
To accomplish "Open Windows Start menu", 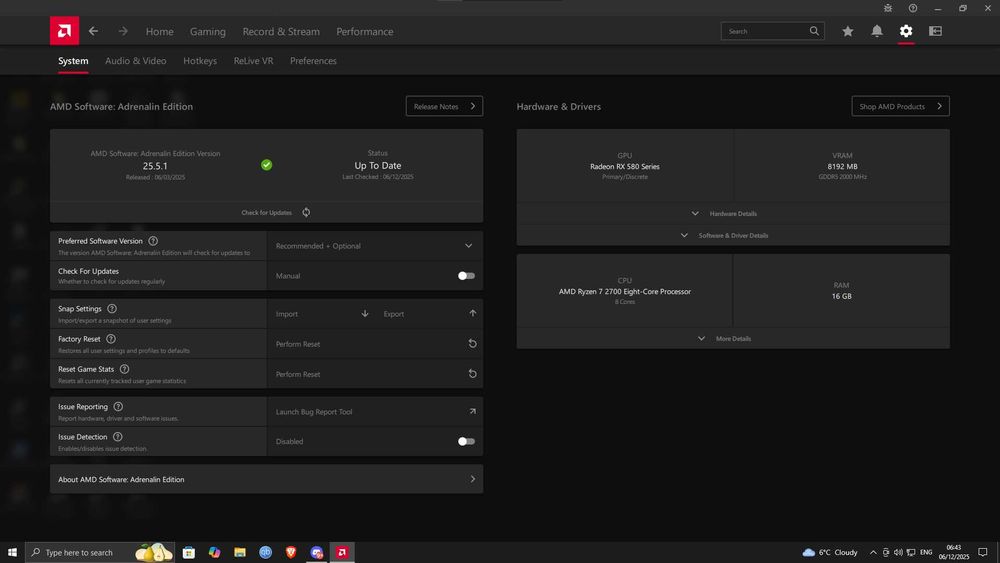I will (12, 552).
